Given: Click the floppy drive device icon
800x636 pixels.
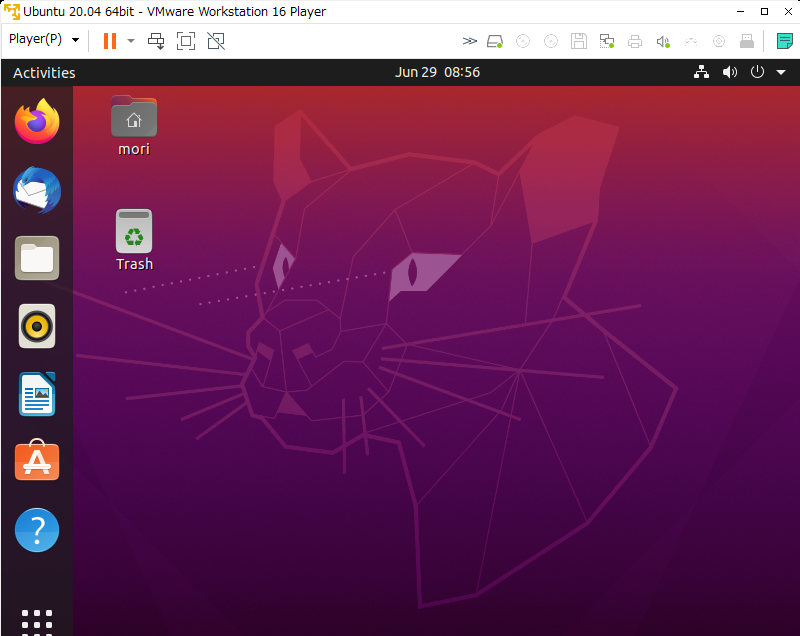Looking at the screenshot, I should (x=579, y=41).
